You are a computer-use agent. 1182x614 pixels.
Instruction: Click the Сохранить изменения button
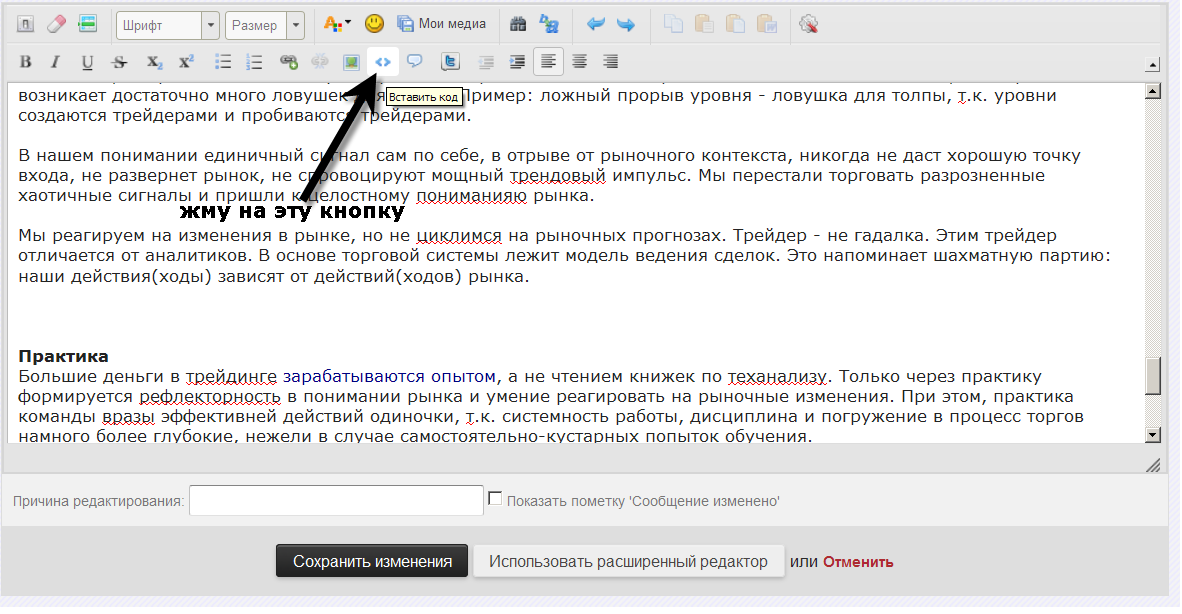[x=372, y=561]
